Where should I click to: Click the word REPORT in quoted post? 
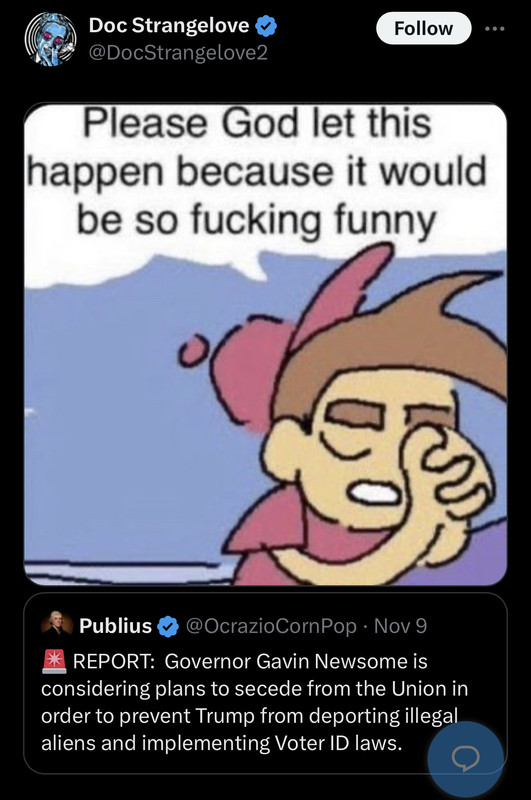pos(114,661)
